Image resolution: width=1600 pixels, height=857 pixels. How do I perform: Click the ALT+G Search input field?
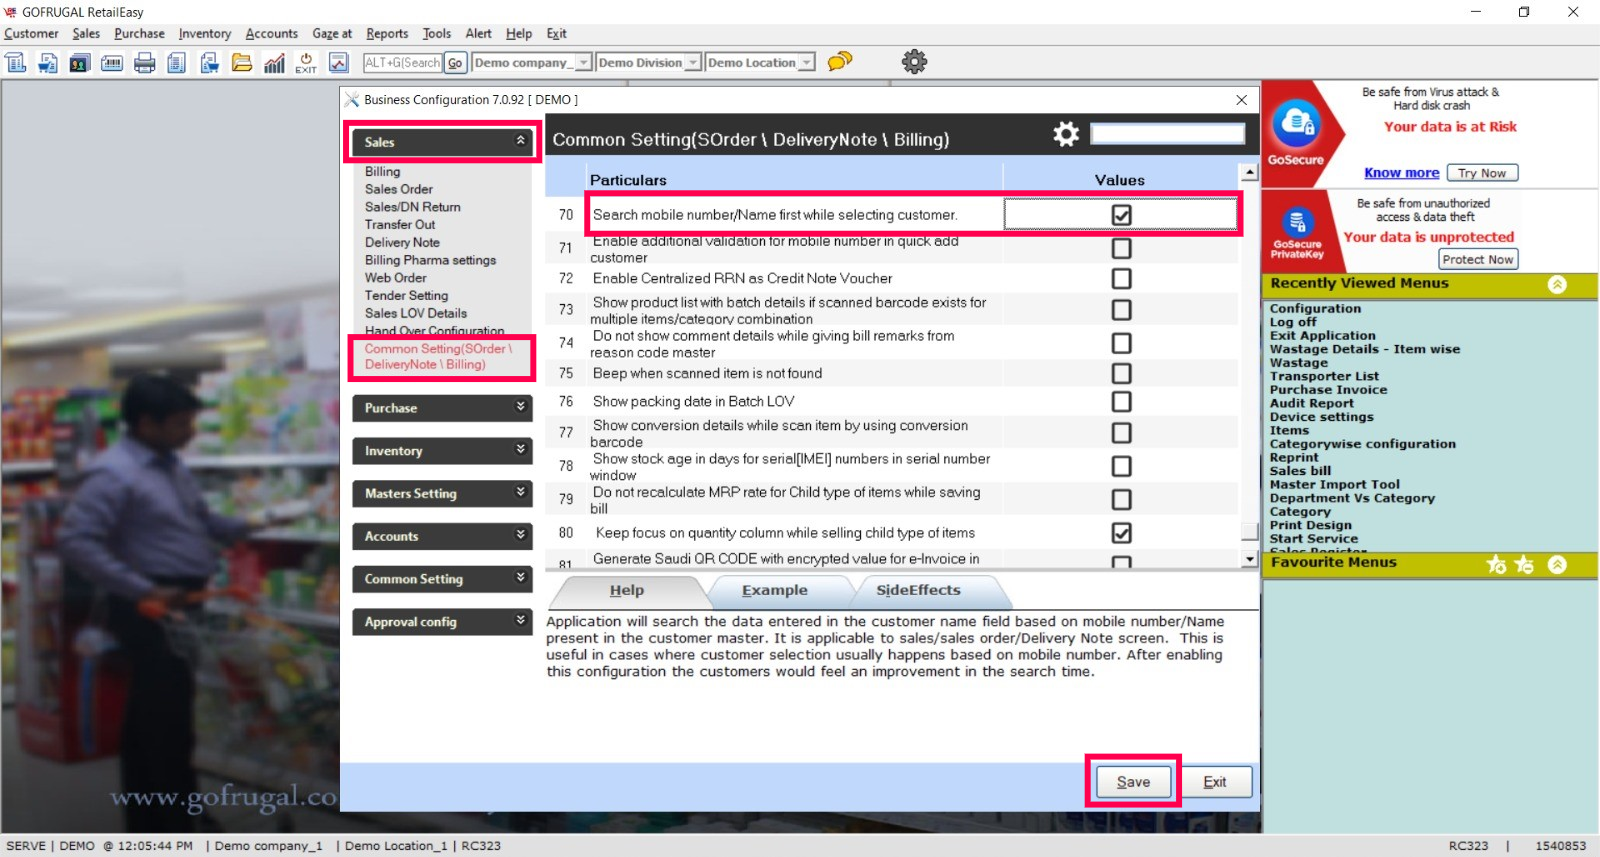point(403,63)
